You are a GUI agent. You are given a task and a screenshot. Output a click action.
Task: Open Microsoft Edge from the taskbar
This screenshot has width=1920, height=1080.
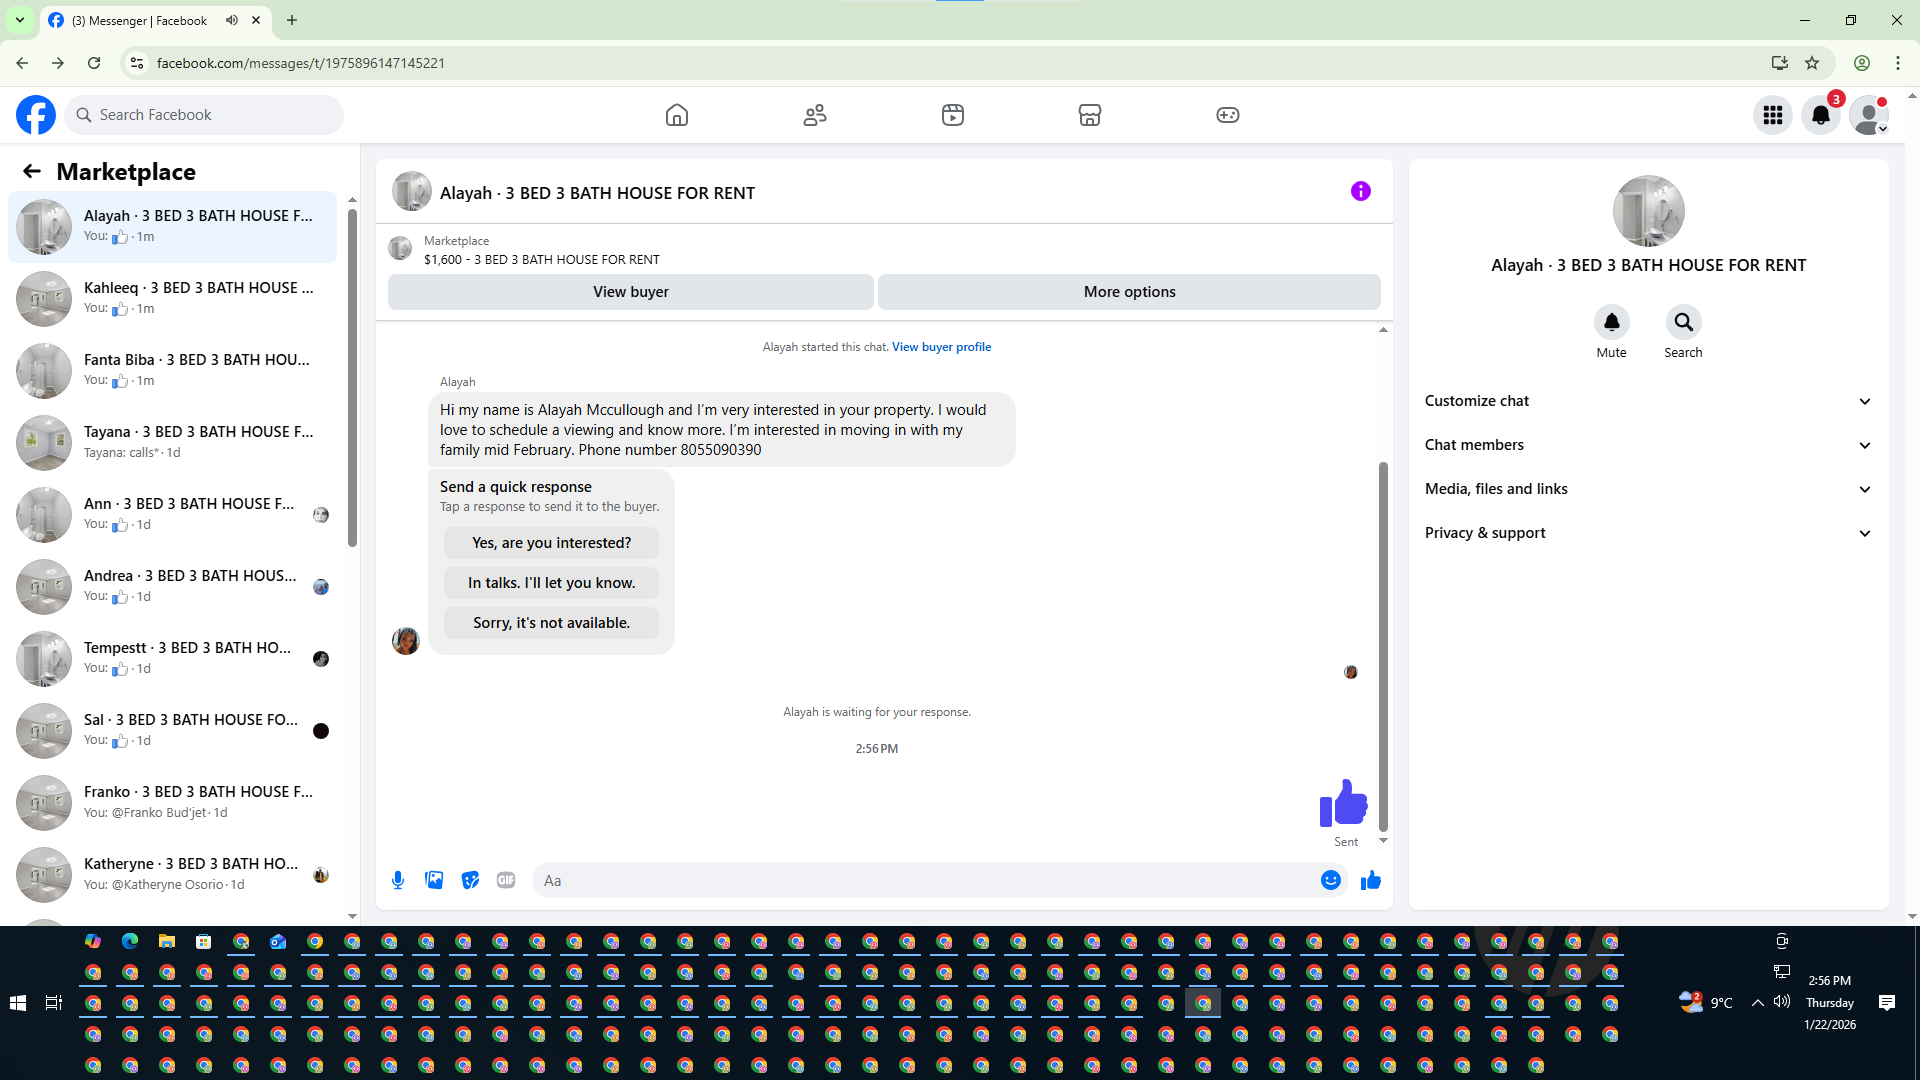(130, 941)
